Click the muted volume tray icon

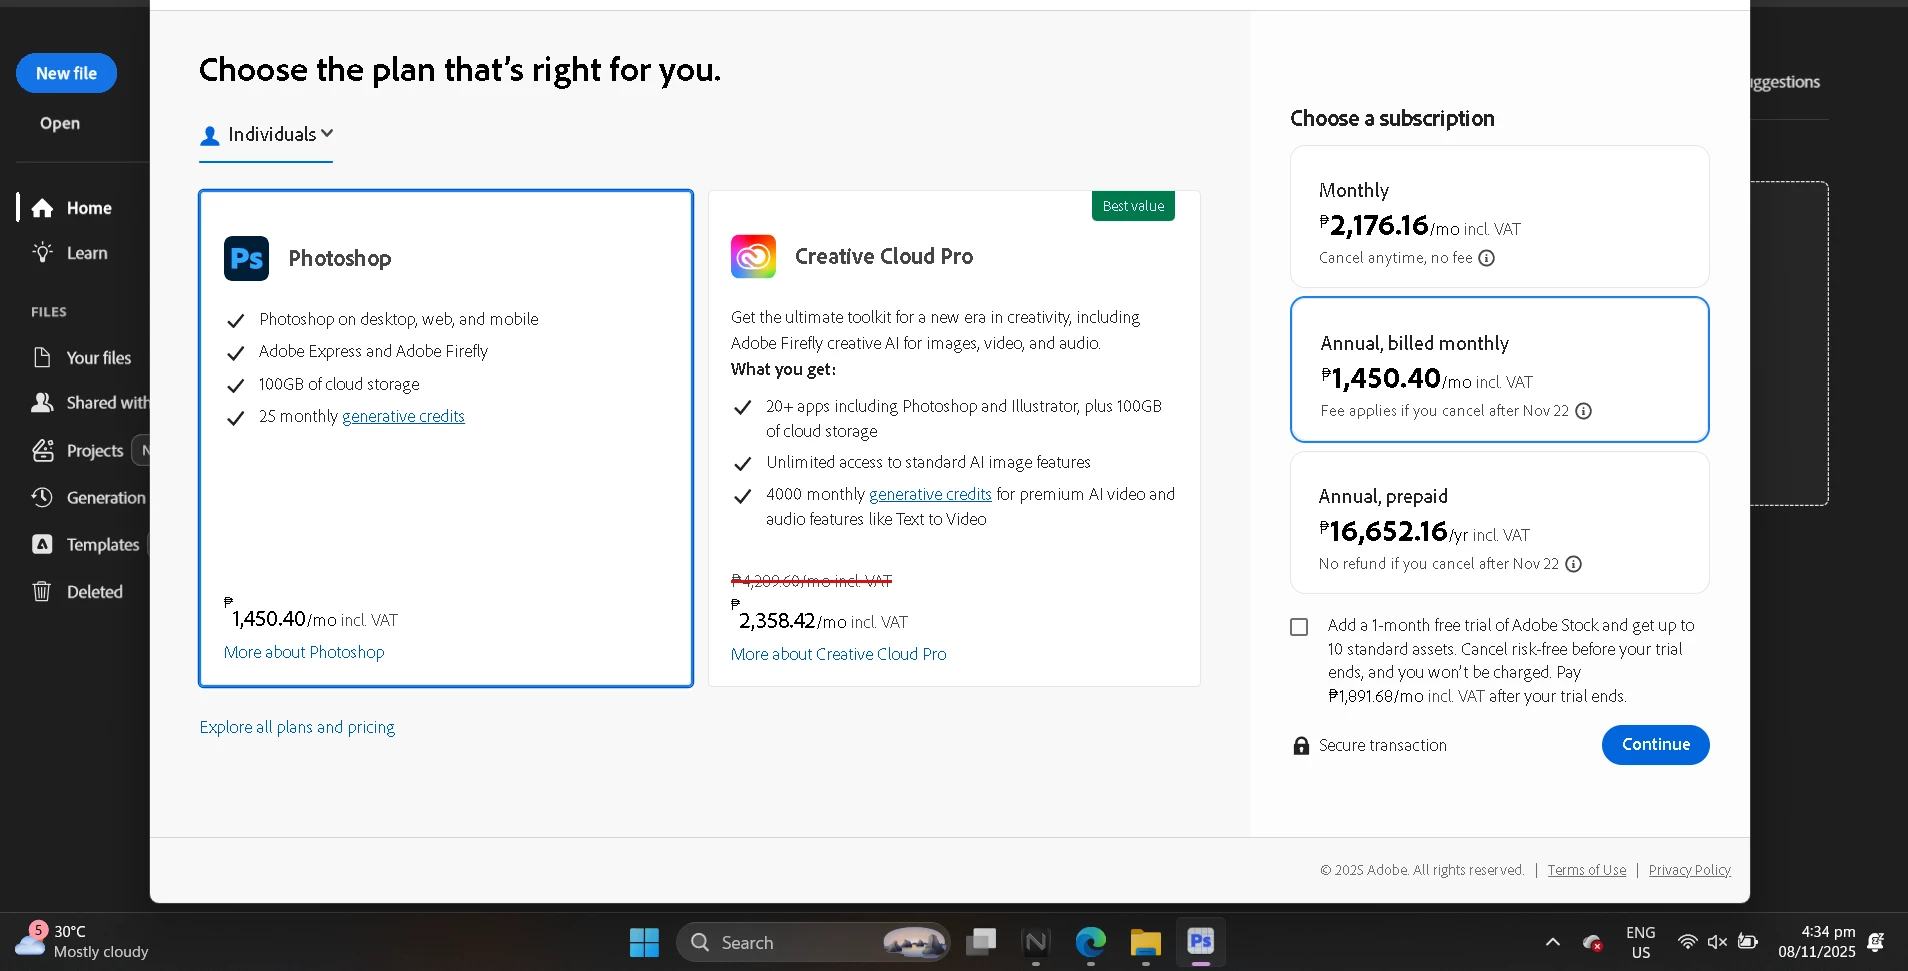pos(1717,942)
